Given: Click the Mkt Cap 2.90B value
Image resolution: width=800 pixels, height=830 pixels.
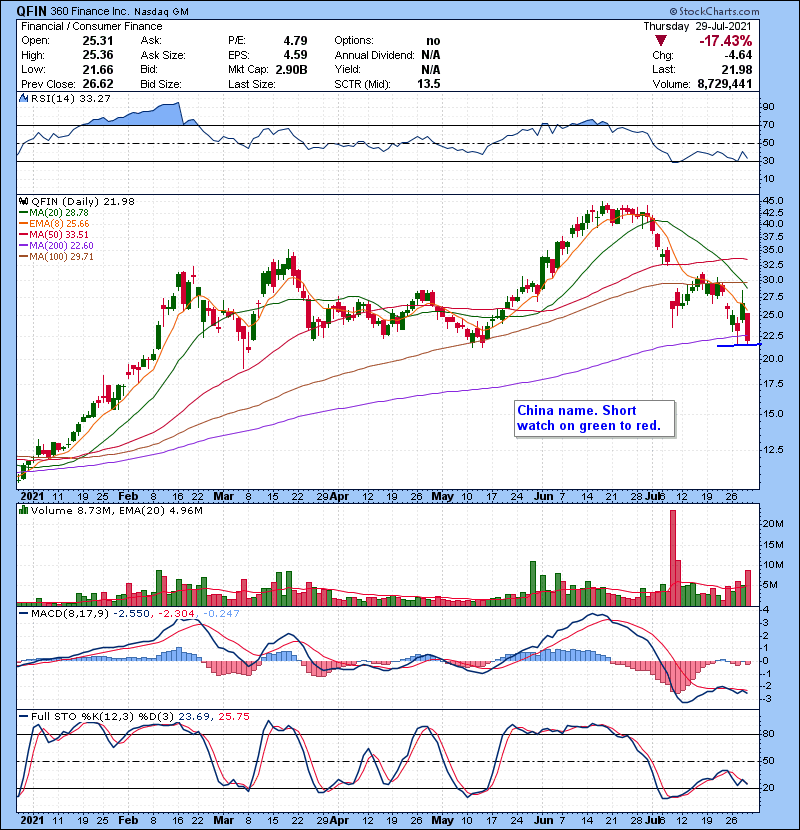Looking at the screenshot, I should click(x=291, y=69).
